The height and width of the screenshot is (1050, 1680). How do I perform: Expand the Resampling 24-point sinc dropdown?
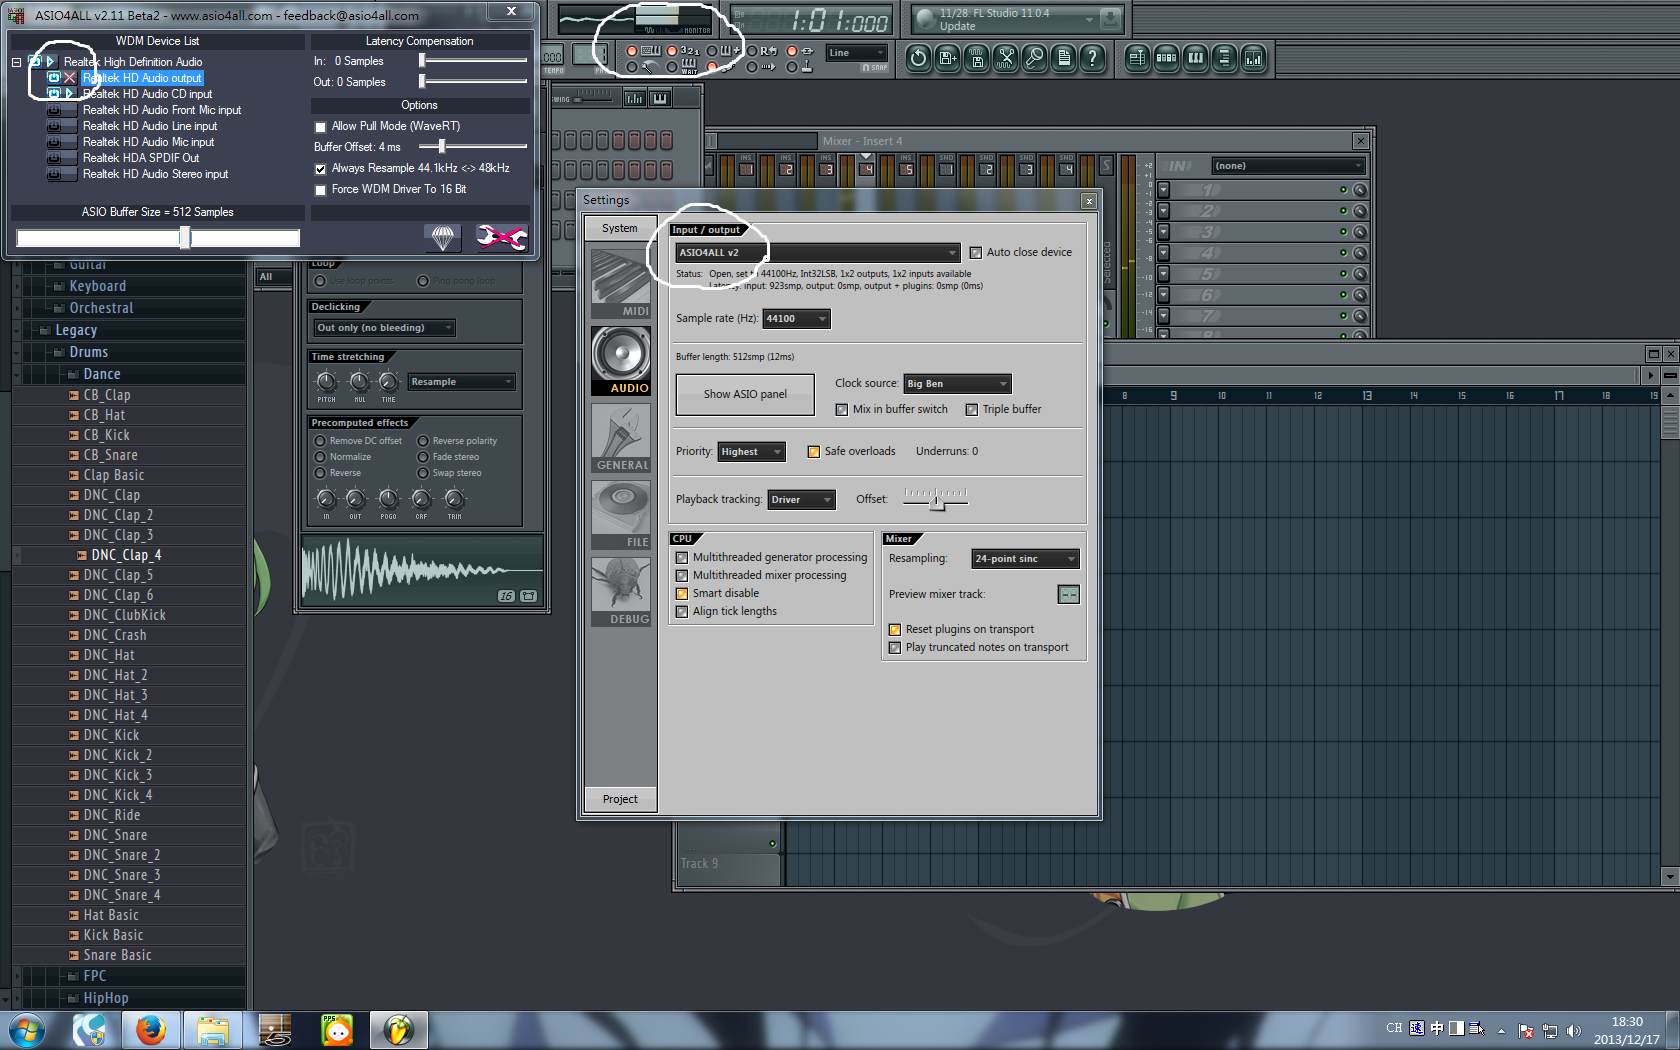[1025, 559]
